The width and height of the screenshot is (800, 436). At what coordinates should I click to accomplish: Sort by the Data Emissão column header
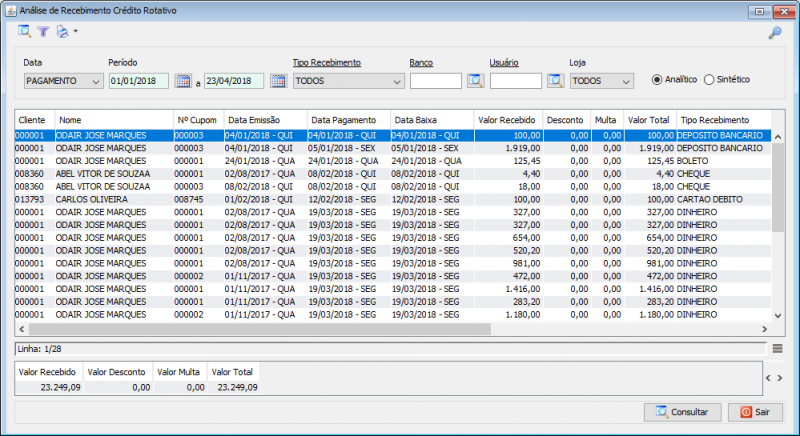pos(266,120)
